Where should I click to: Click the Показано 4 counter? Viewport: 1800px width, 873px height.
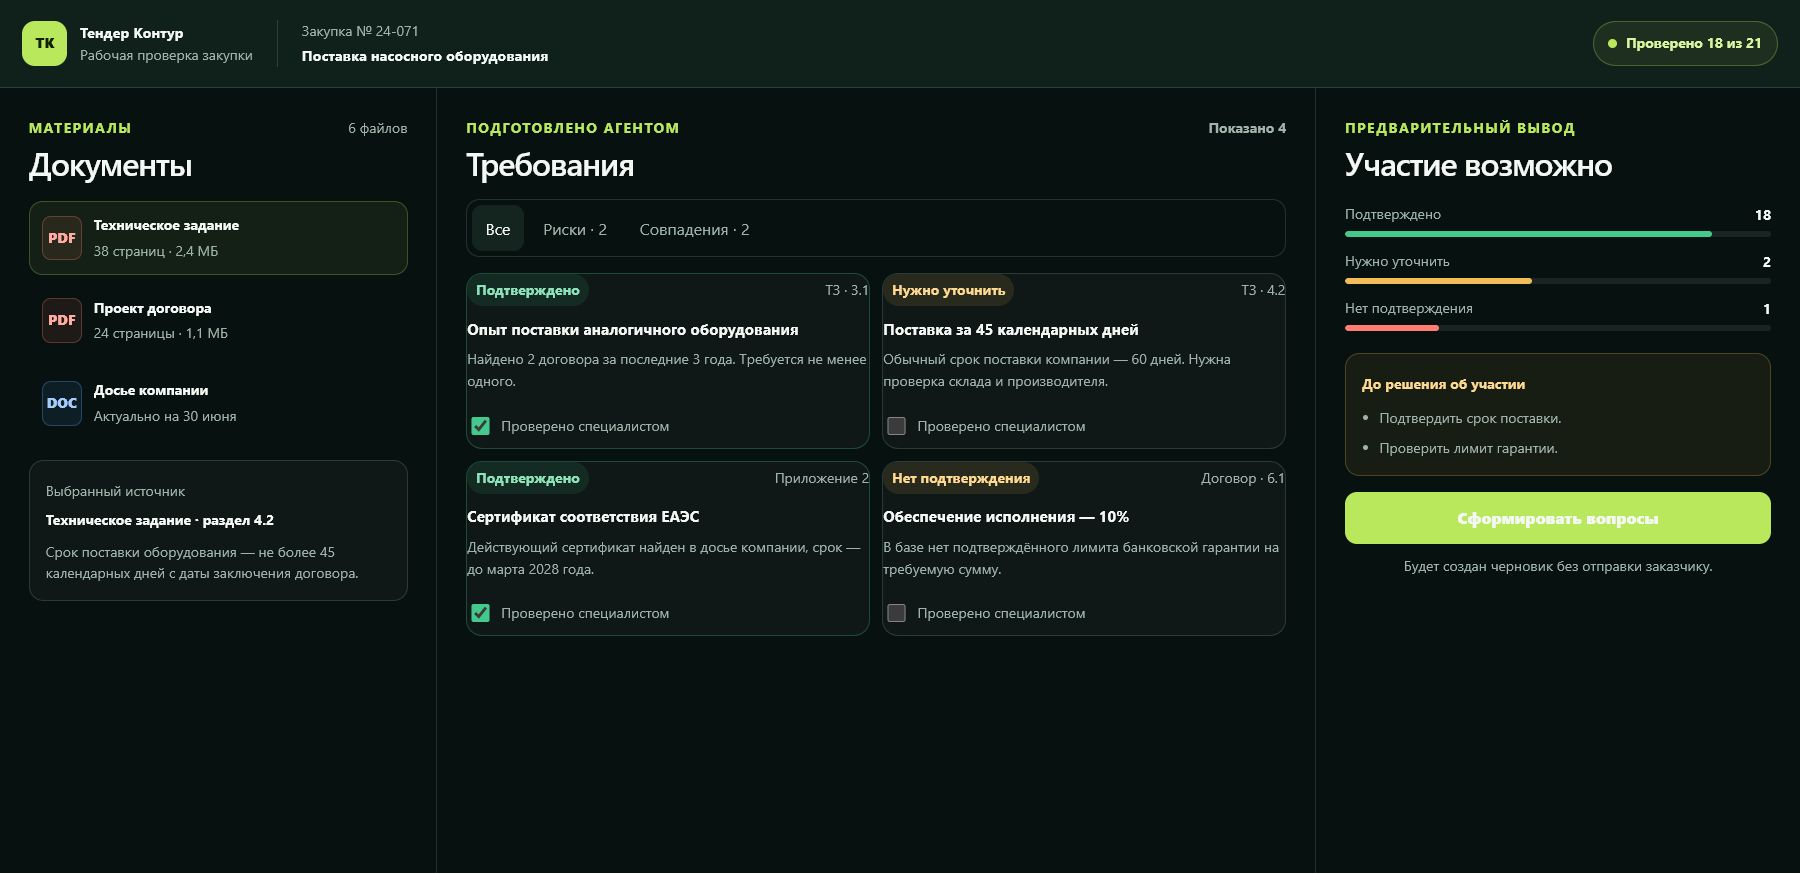[x=1247, y=128]
